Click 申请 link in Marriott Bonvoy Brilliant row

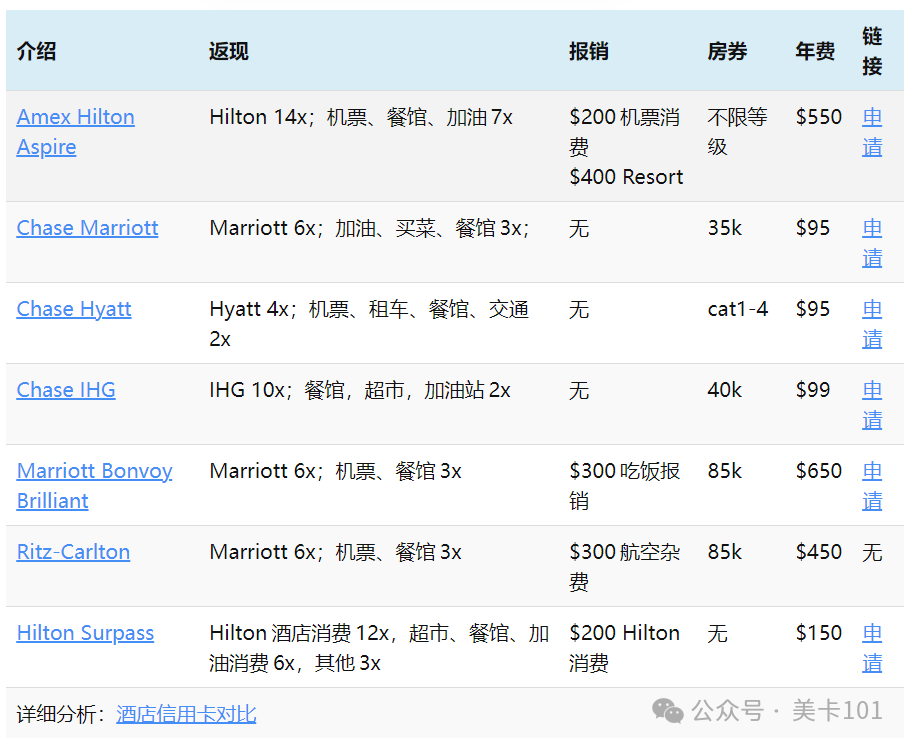pos(872,486)
